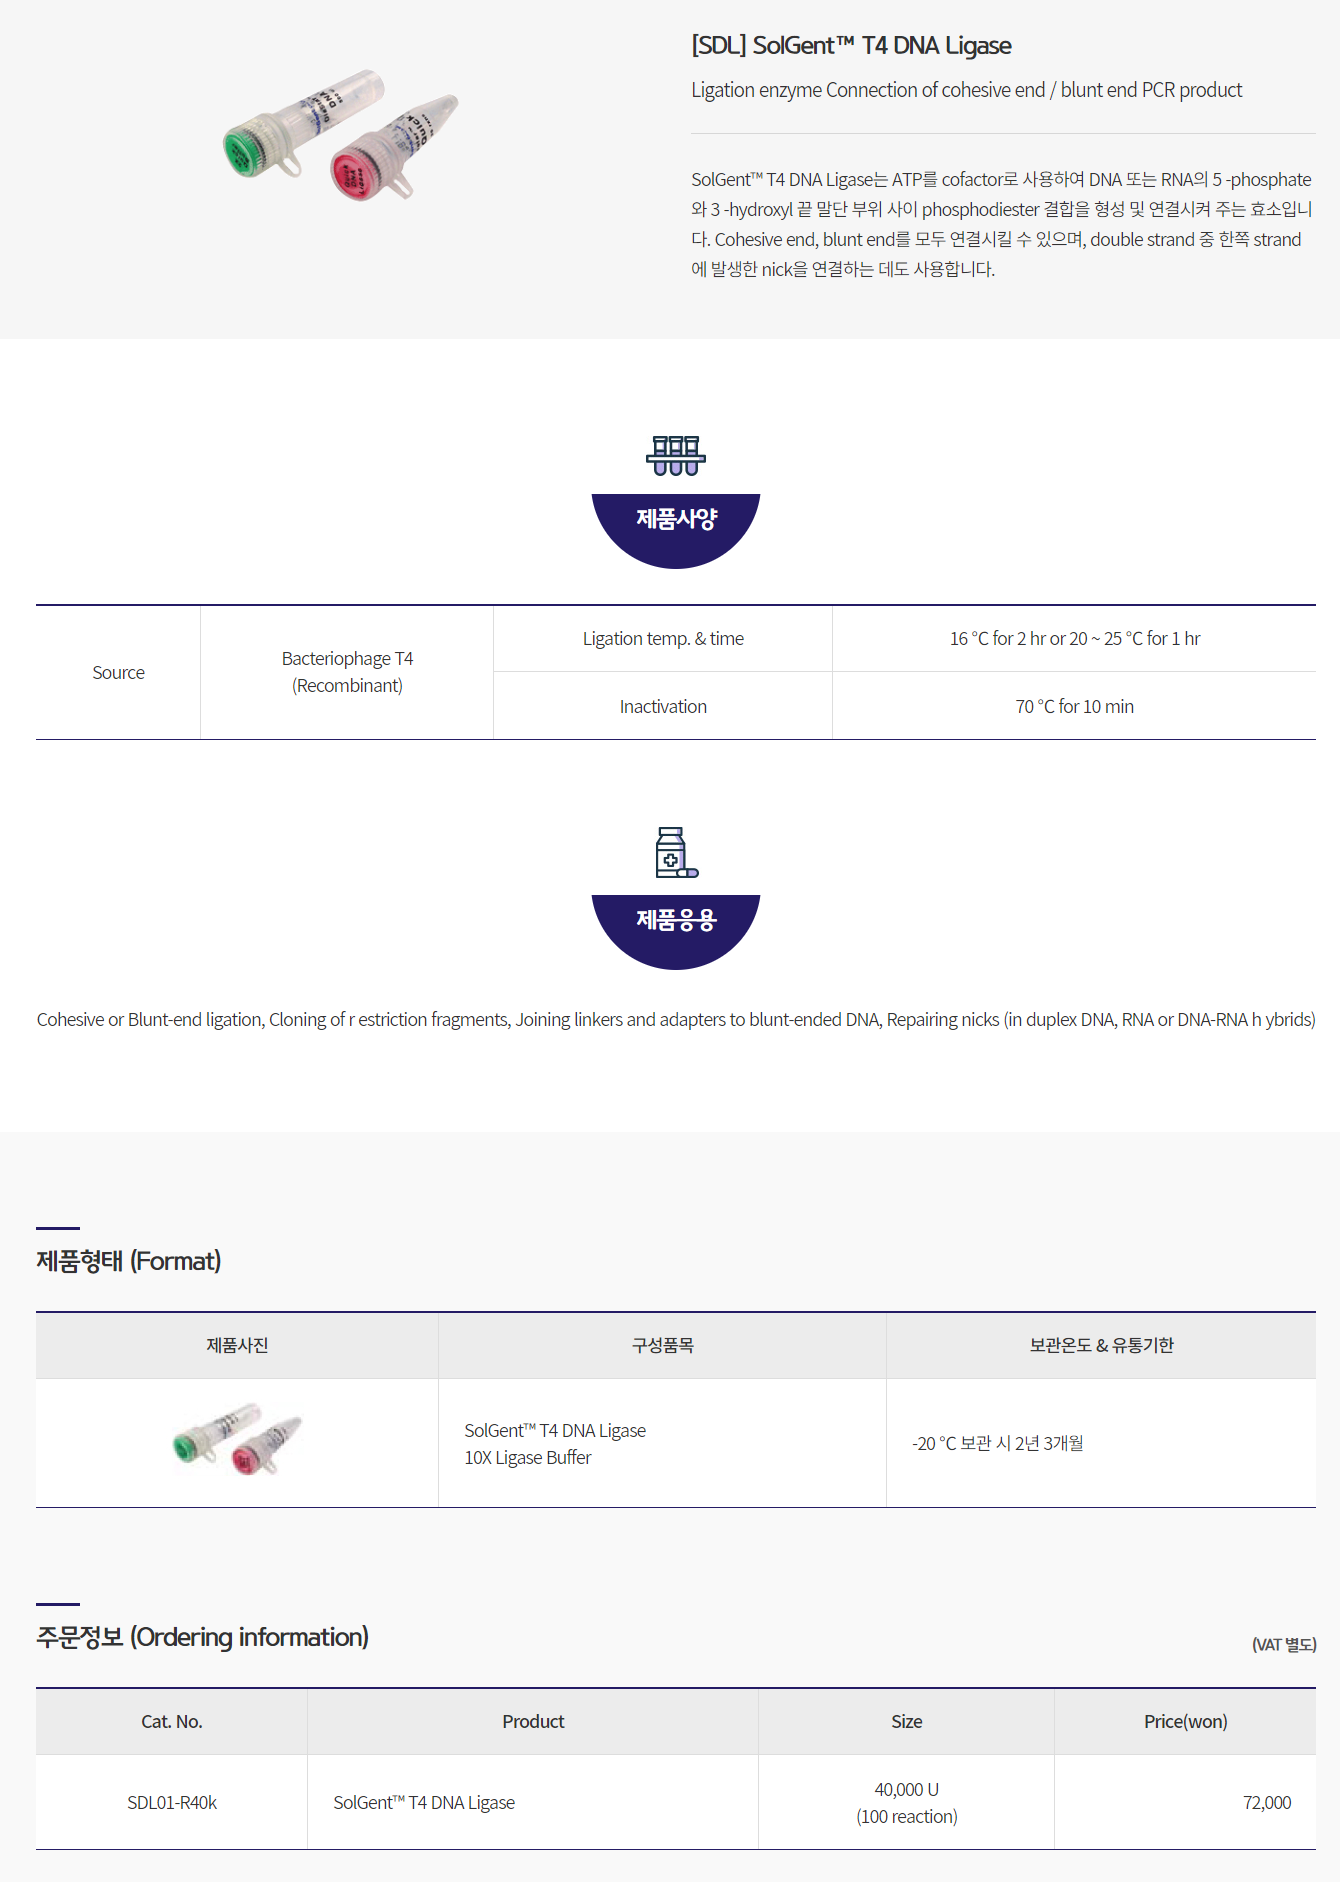
Task: Select the 제품사양 semicircle badge
Action: [x=676, y=530]
